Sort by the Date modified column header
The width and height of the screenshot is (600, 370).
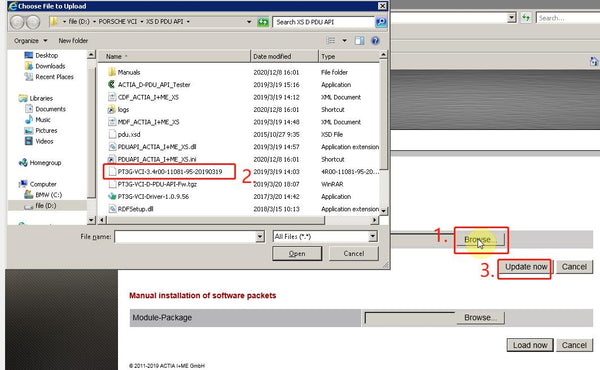point(284,56)
